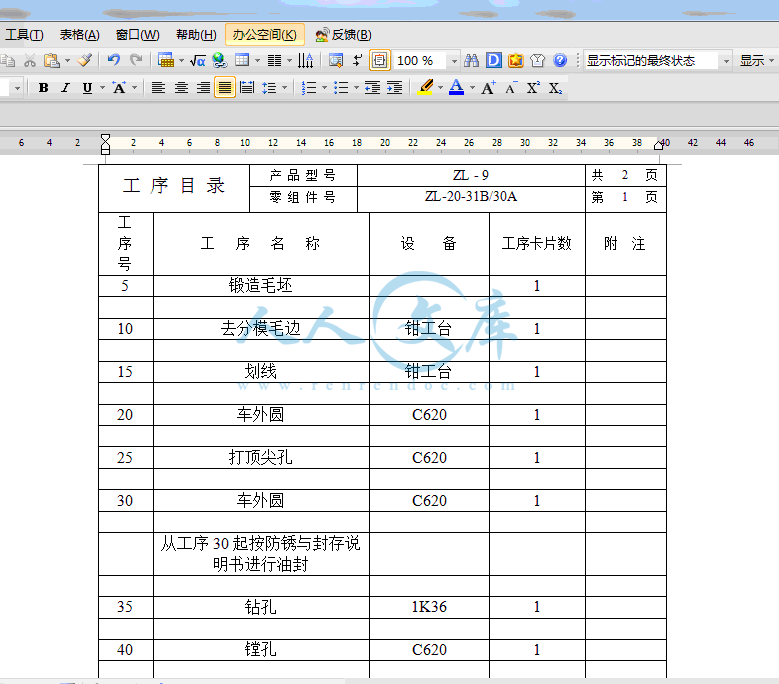Click the show paragraph marks icon
779x684 pixels.
[358, 61]
